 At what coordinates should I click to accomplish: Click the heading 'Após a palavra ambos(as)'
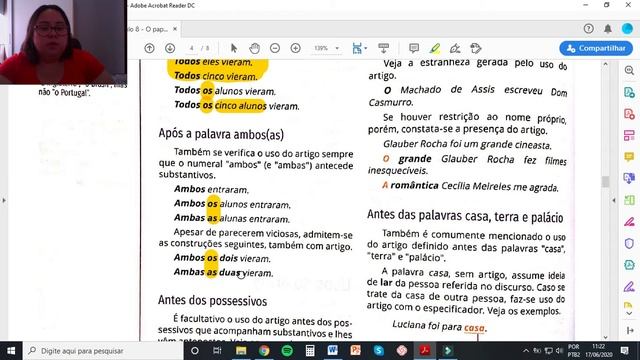[x=221, y=134]
